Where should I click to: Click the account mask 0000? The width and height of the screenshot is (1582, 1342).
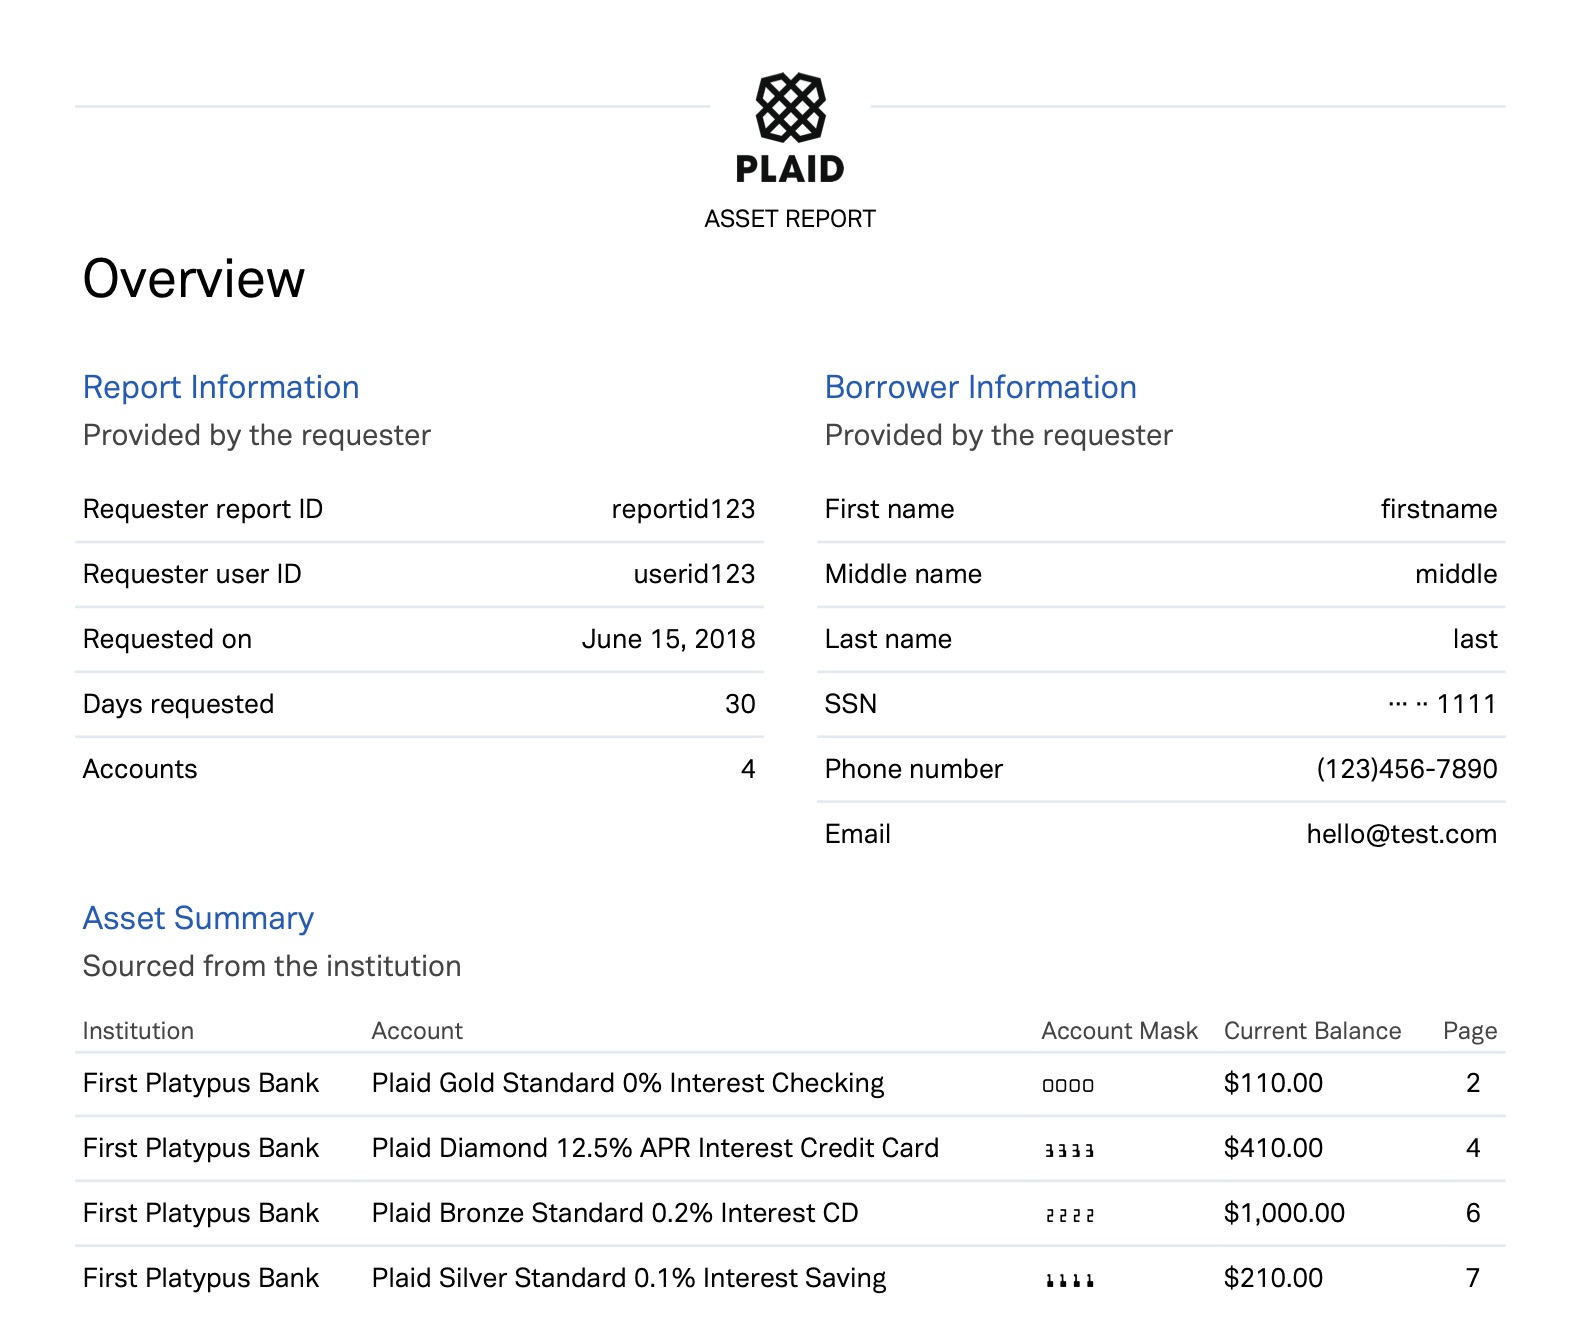(x=1068, y=1085)
